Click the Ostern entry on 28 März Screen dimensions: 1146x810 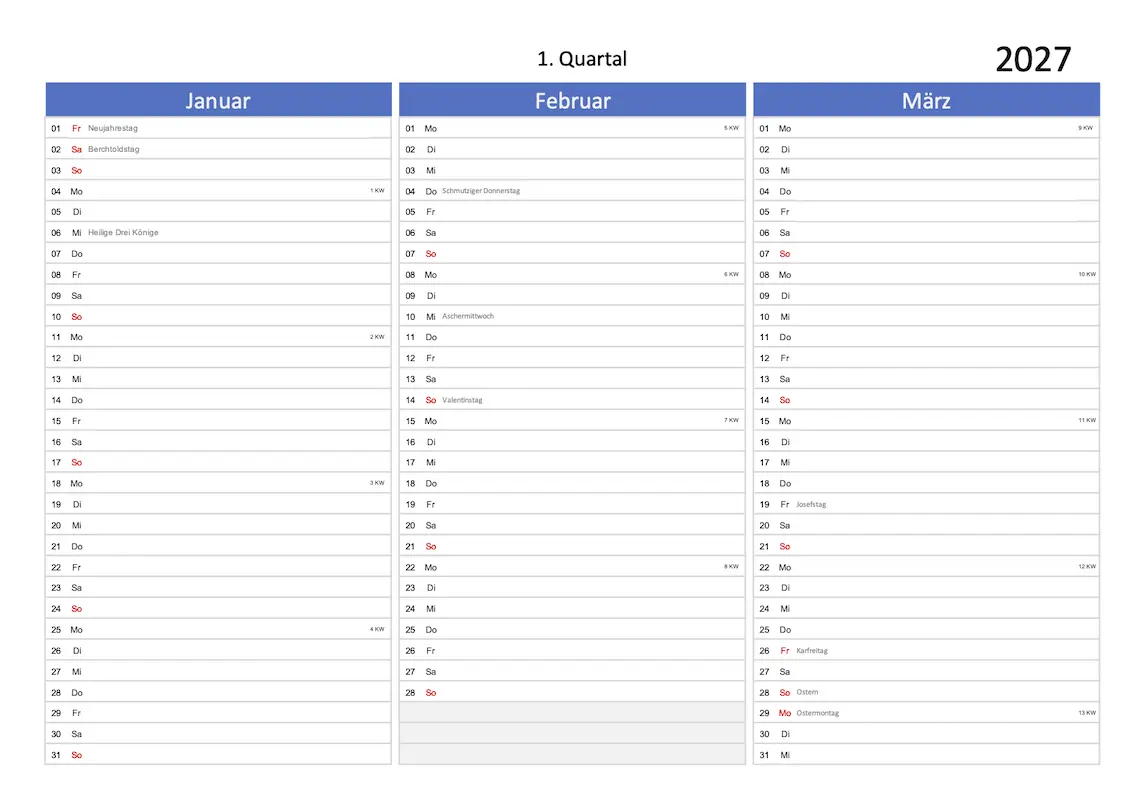[807, 692]
